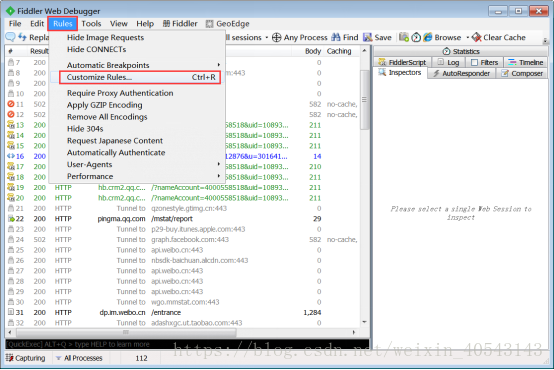Image resolution: width=554 pixels, height=370 pixels.
Task: Open the Edit menu
Action: point(37,24)
